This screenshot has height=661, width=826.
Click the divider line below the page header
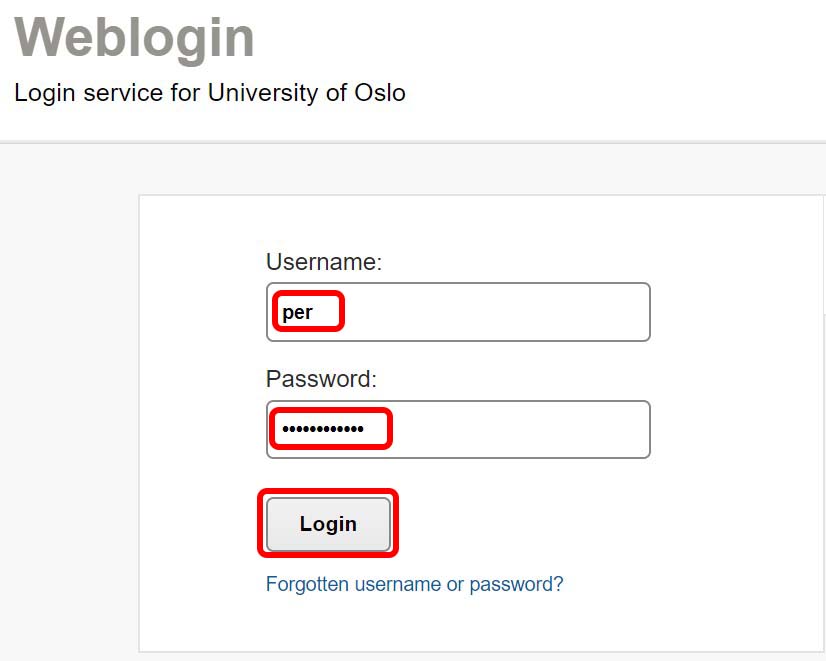pyautogui.click(x=413, y=142)
